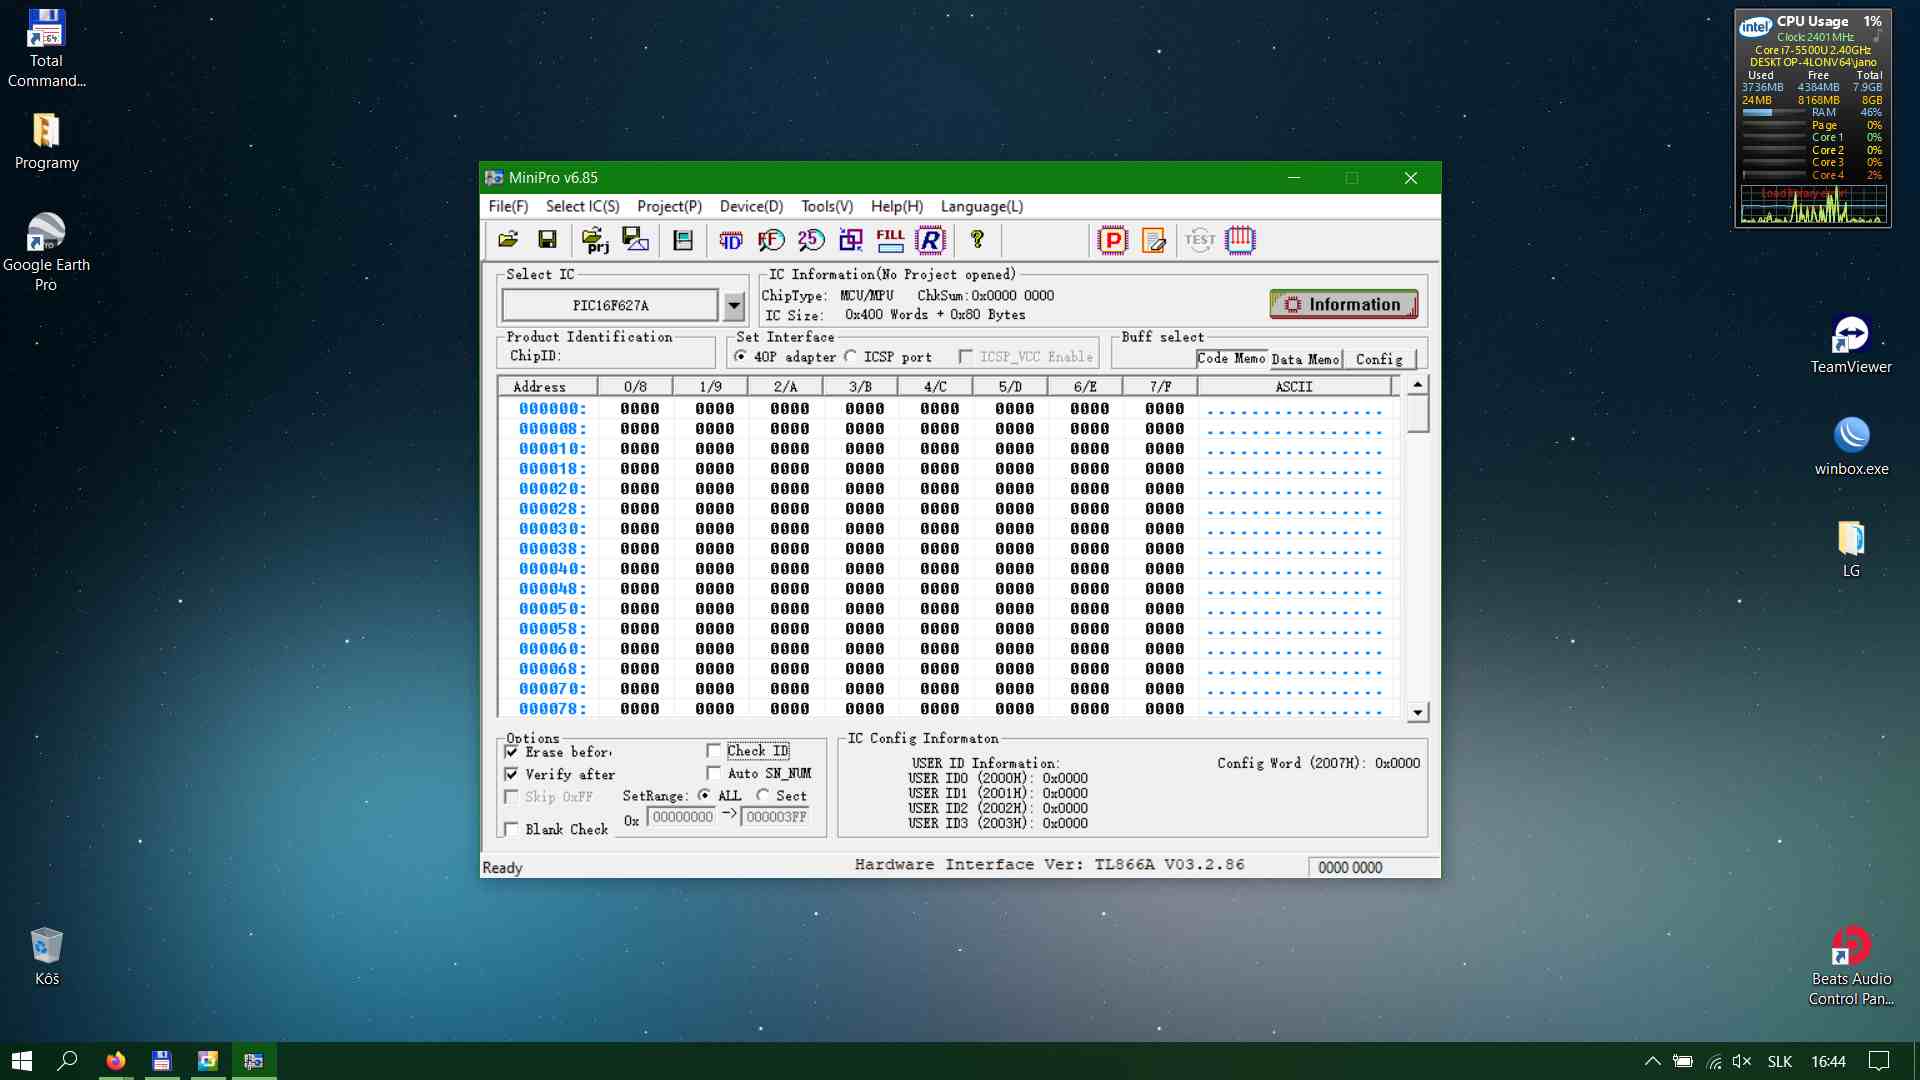The image size is (1920, 1080).
Task: Click the Program chip P icon
Action: (1112, 240)
